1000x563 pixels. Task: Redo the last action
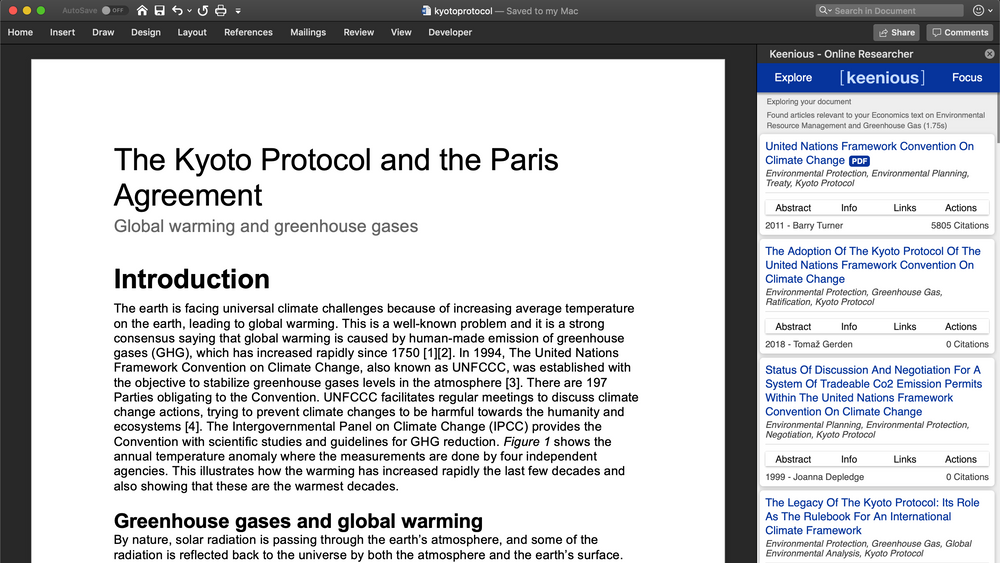pyautogui.click(x=203, y=10)
